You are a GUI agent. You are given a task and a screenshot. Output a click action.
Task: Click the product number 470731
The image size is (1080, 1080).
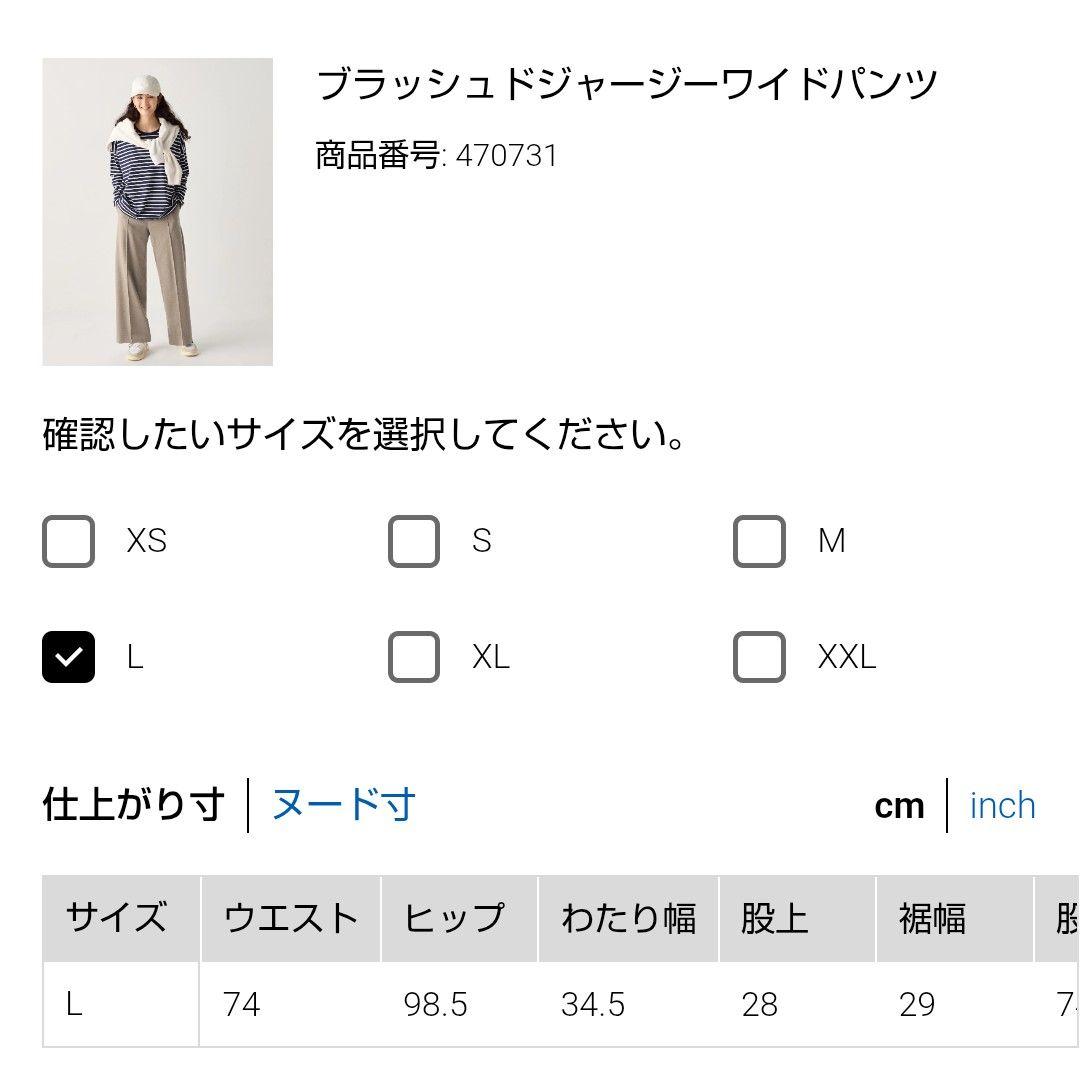(506, 156)
